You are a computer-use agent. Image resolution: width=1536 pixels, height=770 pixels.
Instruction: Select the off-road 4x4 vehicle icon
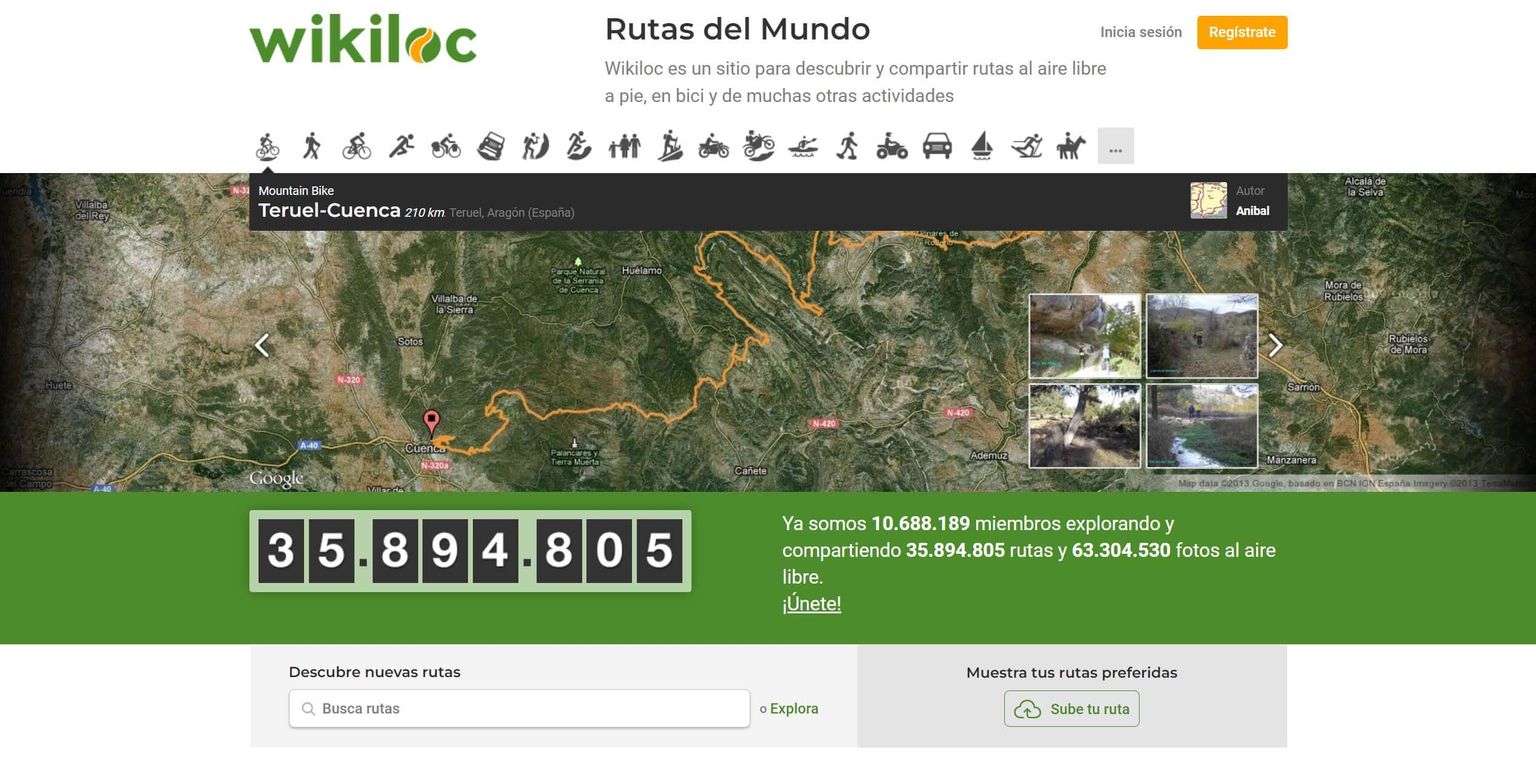click(x=491, y=146)
